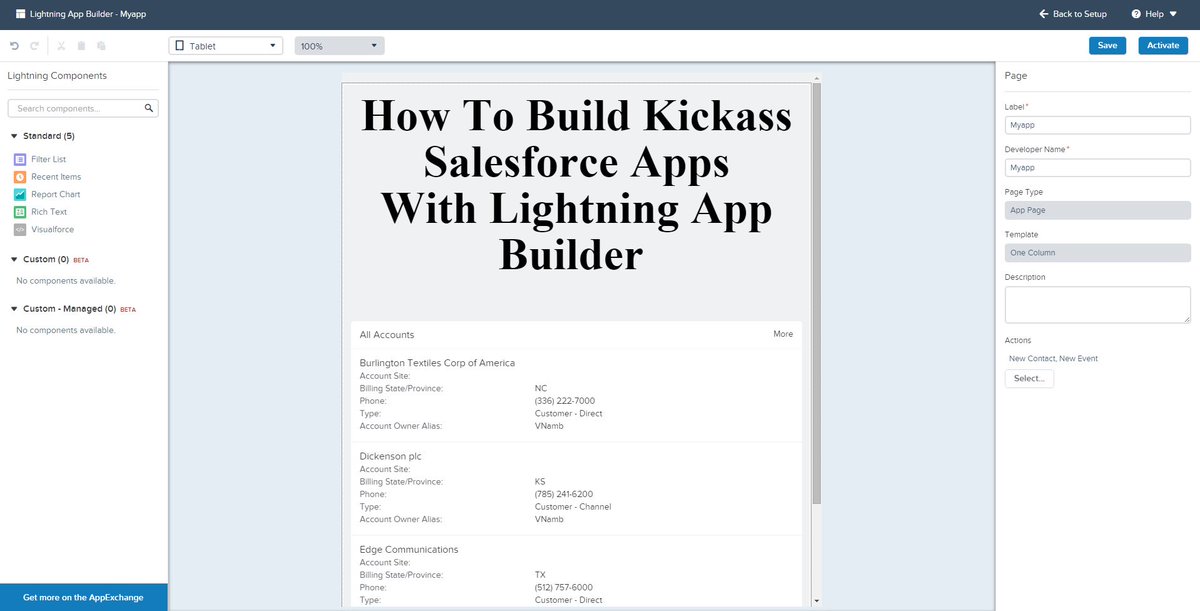
Task: Click the Label input field
Action: pyautogui.click(x=1097, y=125)
